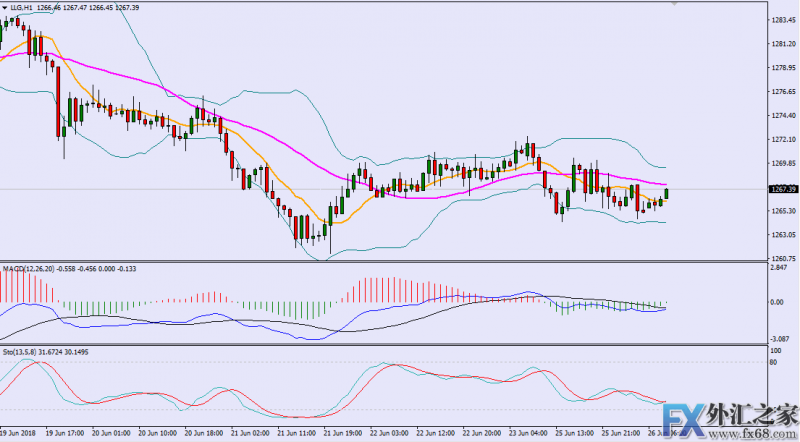This screenshot has height=442, width=800.
Task: Select the 25 Jun 13:00 time label
Action: point(574,433)
